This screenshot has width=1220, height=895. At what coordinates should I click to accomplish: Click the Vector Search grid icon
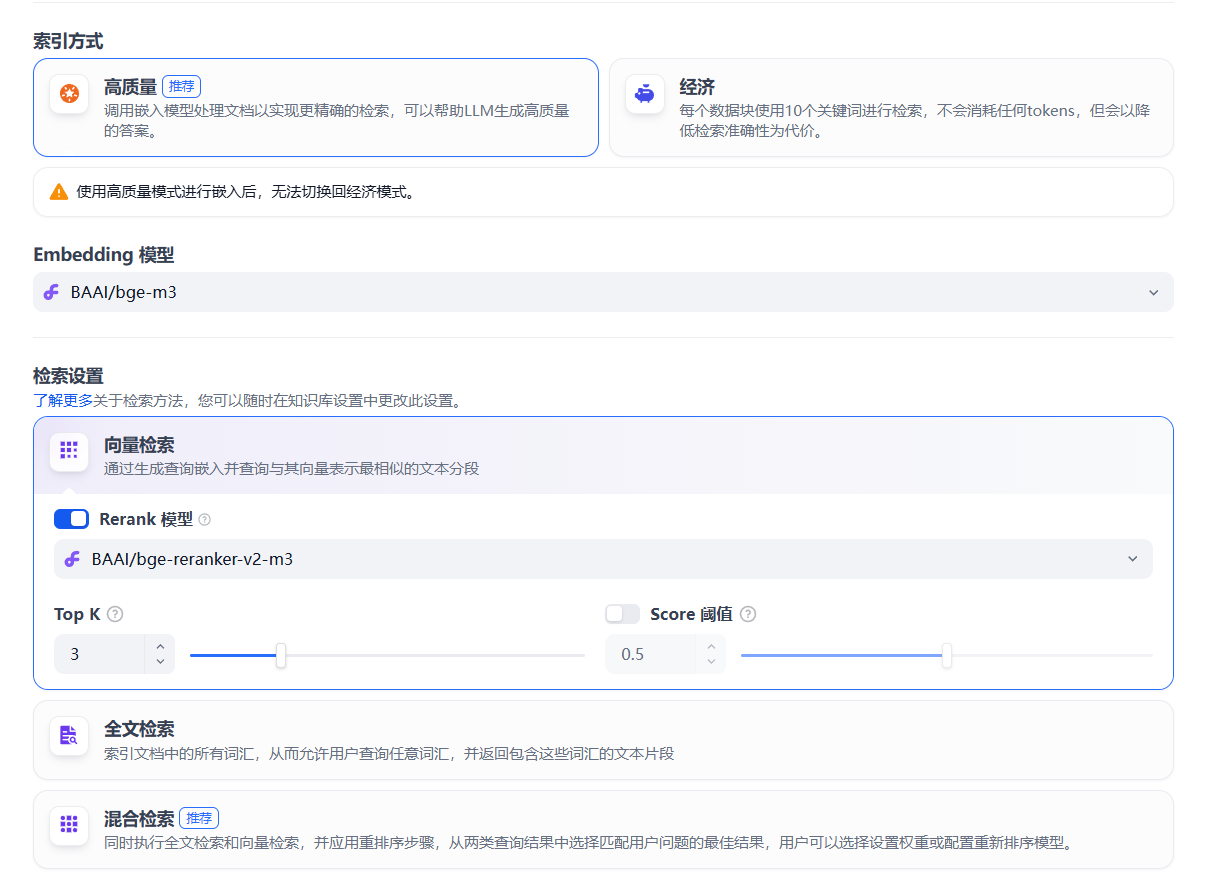pyautogui.click(x=69, y=451)
